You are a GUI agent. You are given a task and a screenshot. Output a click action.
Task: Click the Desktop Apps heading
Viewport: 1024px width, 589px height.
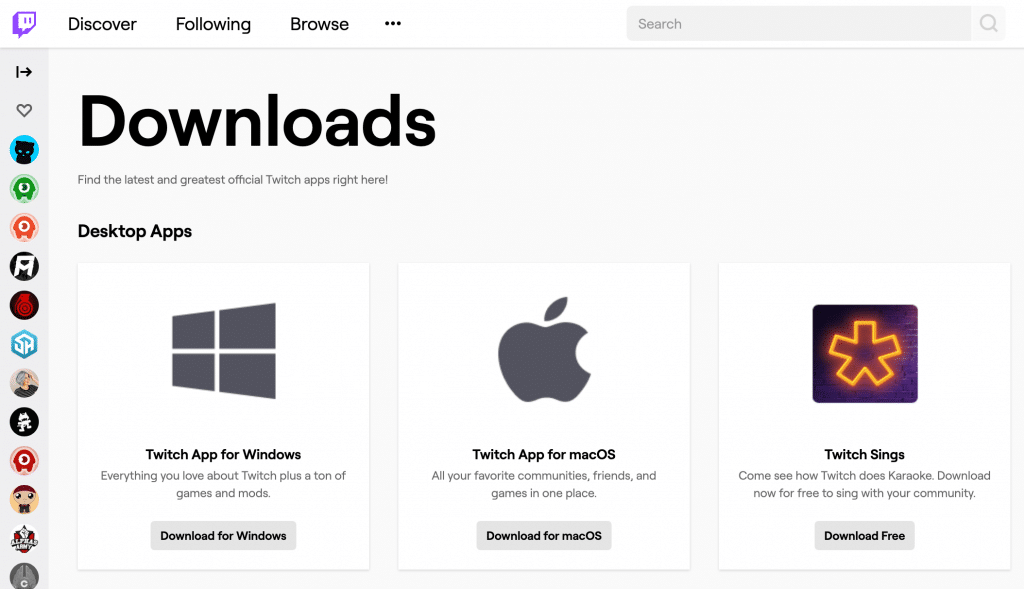(x=135, y=231)
